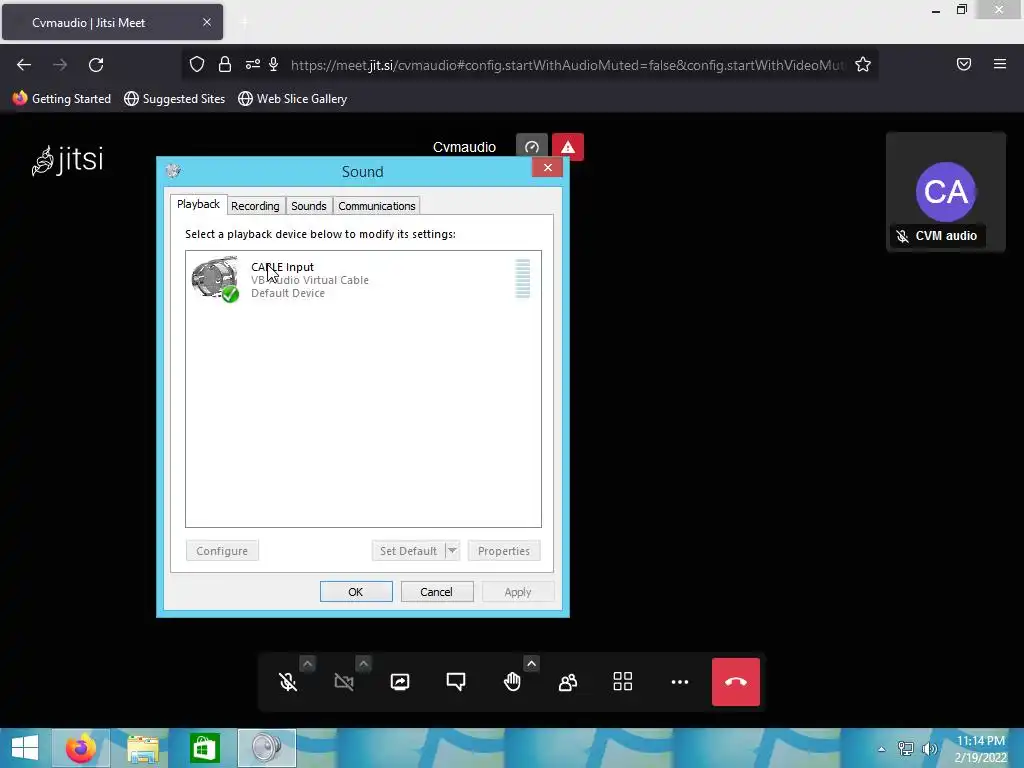Screen dimensions: 1024x768
Task: Open the Windows Store from taskbar
Action: click(x=204, y=748)
